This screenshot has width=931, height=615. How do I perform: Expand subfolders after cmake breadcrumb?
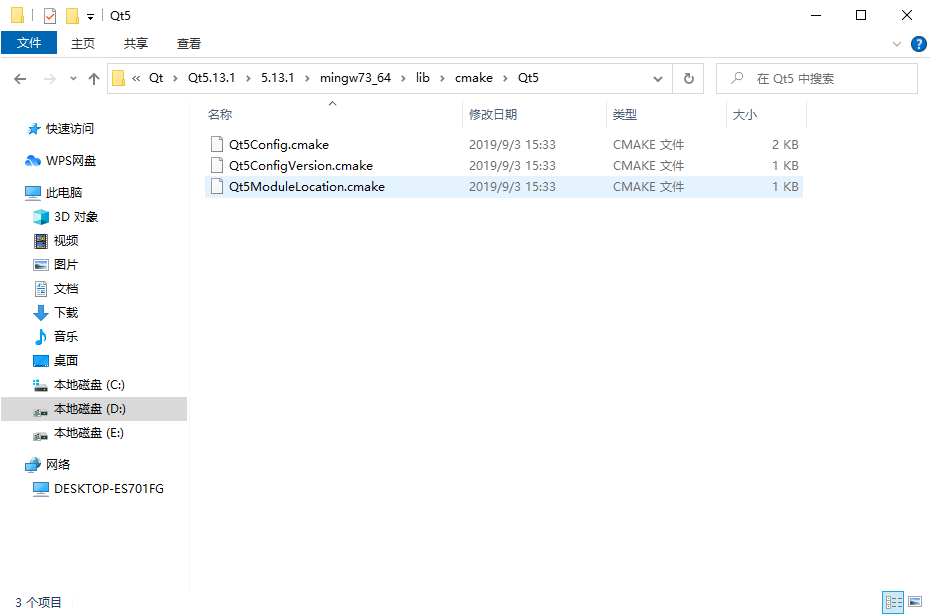(x=505, y=78)
